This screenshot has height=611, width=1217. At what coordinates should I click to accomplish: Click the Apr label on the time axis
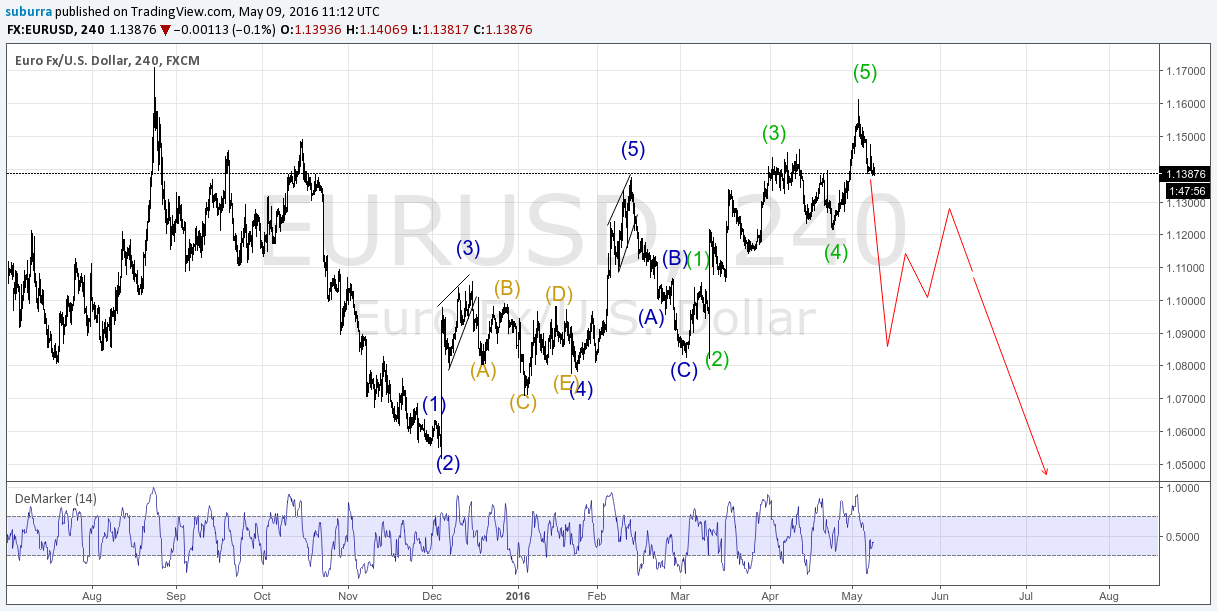769,595
